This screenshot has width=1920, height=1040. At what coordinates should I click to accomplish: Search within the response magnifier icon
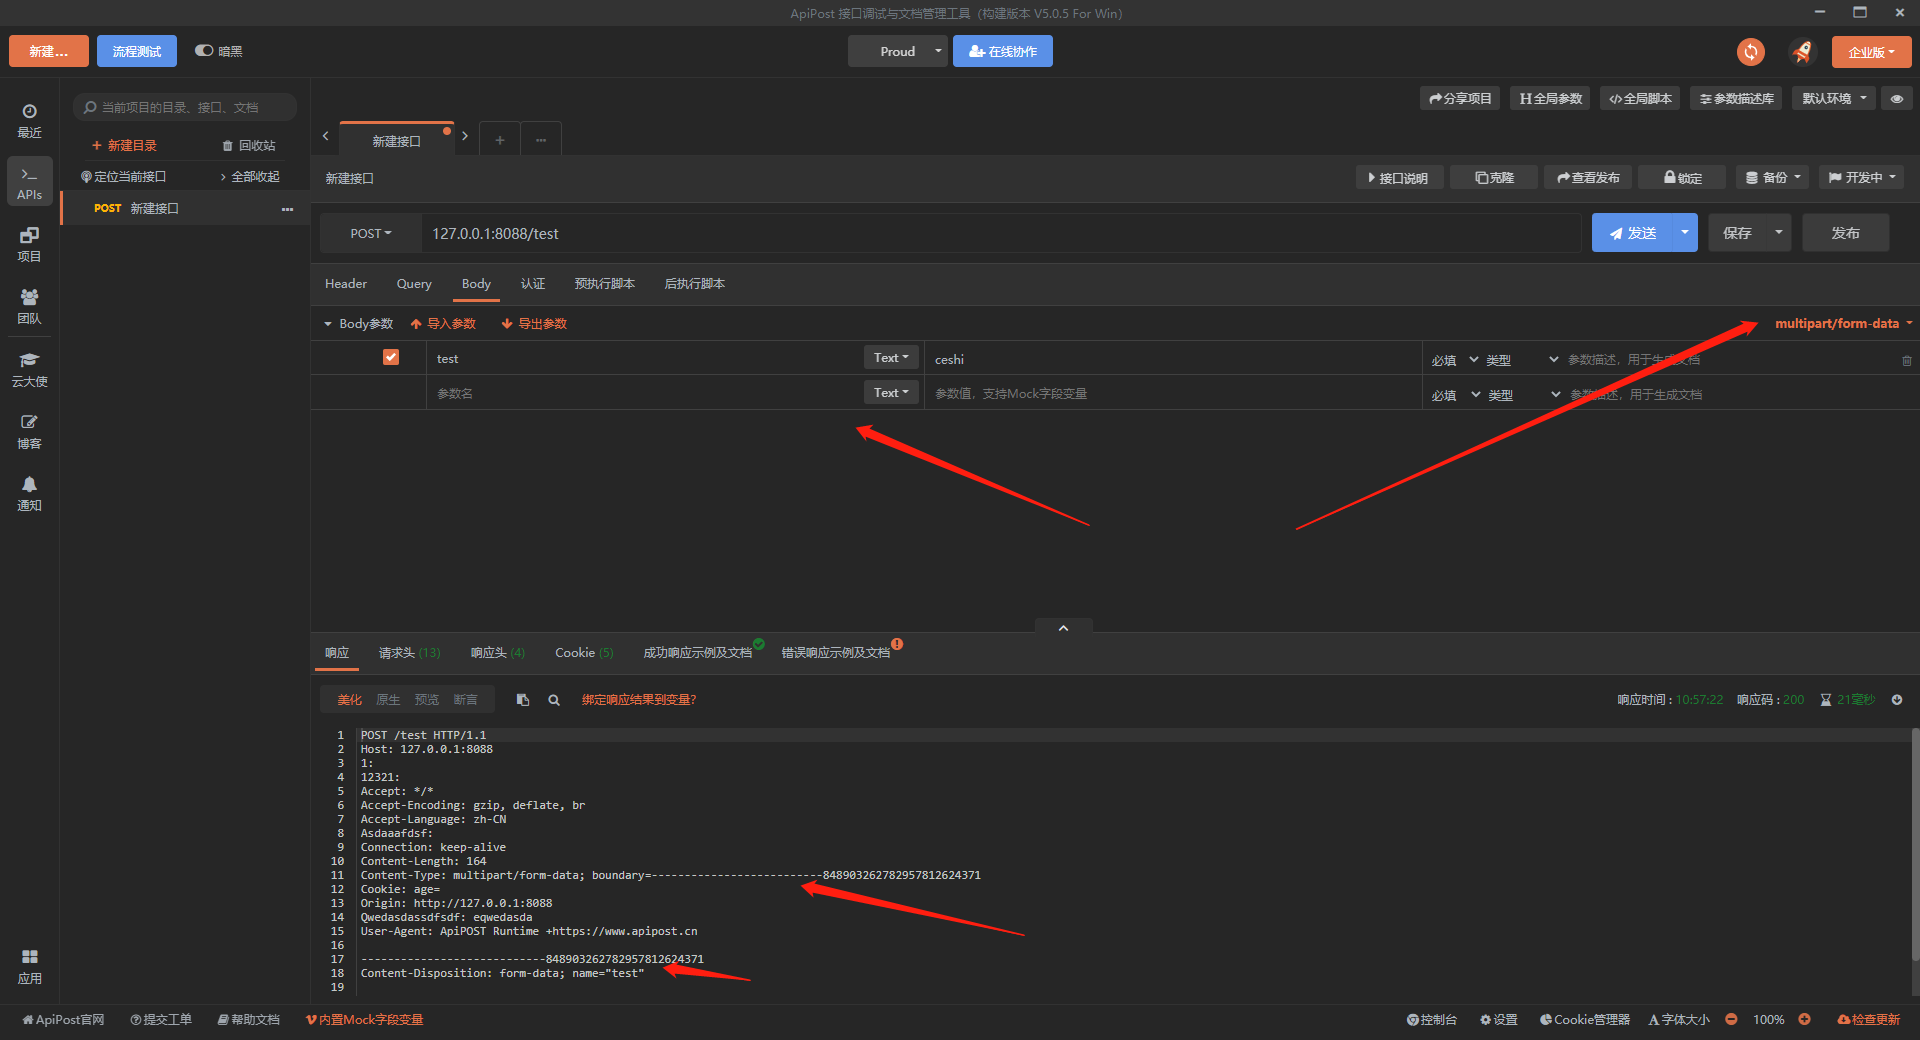[x=554, y=700]
